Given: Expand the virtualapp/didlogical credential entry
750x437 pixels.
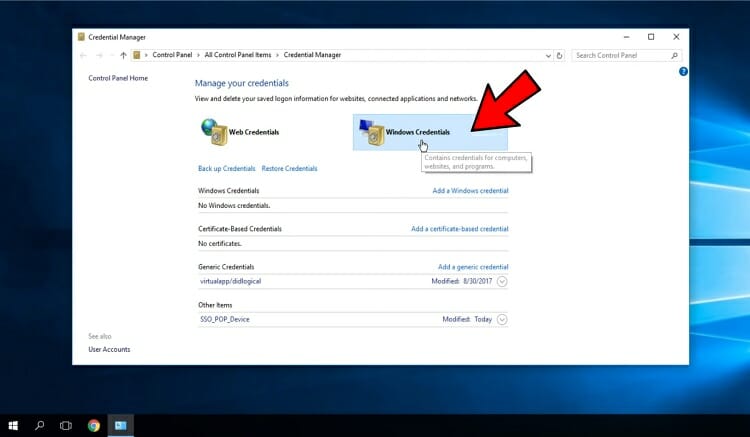Looking at the screenshot, I should click(502, 282).
